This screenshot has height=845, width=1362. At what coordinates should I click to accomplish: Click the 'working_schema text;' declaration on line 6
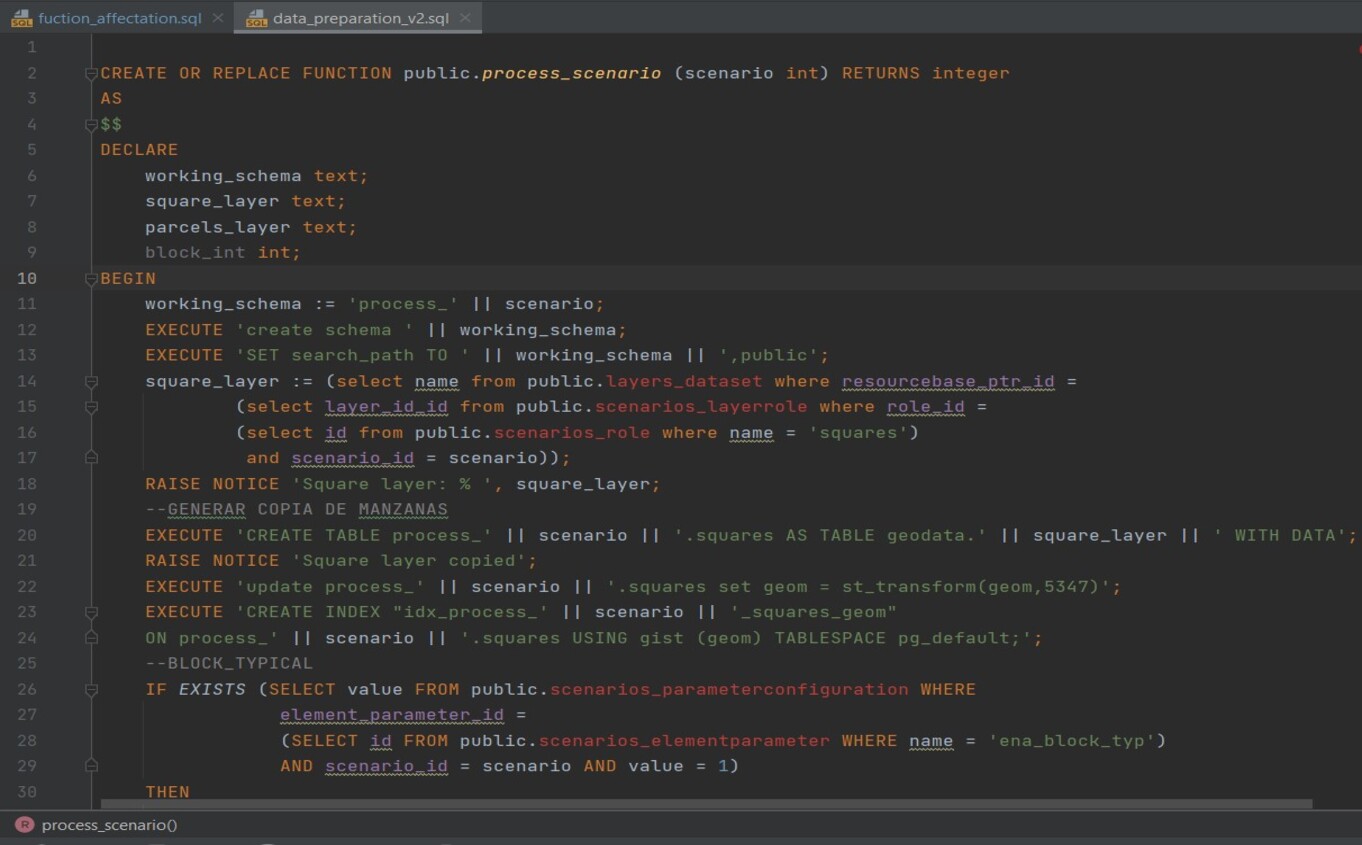pyautogui.click(x=256, y=176)
